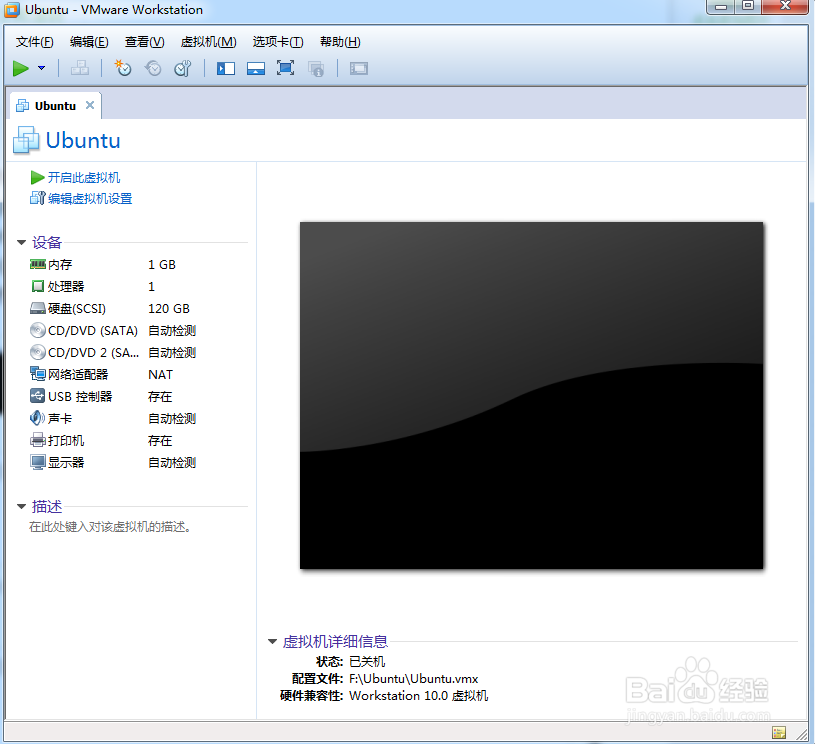Select the 内存 device label

[x=60, y=265]
